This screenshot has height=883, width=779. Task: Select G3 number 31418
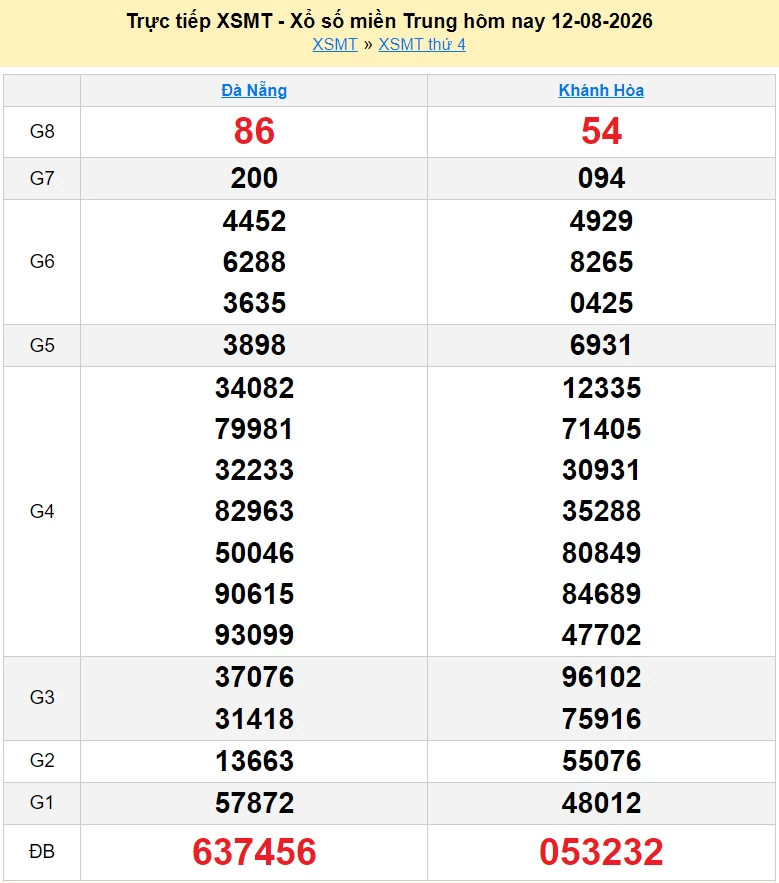[254, 719]
